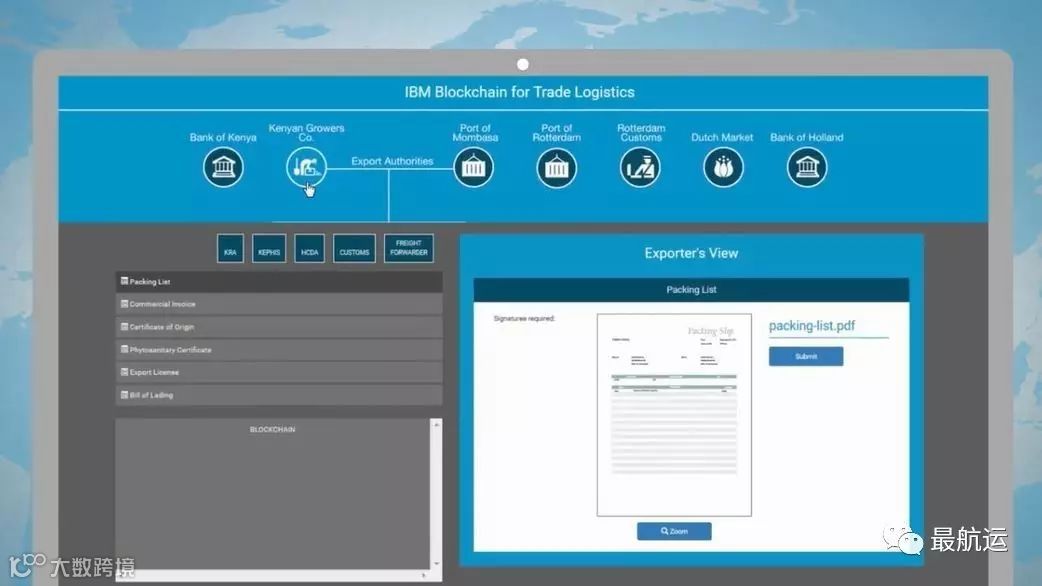Click the packing-list.pdf filename field
The height and width of the screenshot is (586, 1042).
[x=828, y=326]
